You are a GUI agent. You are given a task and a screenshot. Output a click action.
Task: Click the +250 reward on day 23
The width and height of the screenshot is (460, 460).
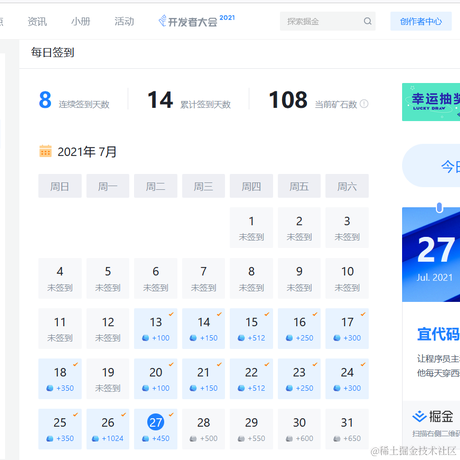coord(304,388)
